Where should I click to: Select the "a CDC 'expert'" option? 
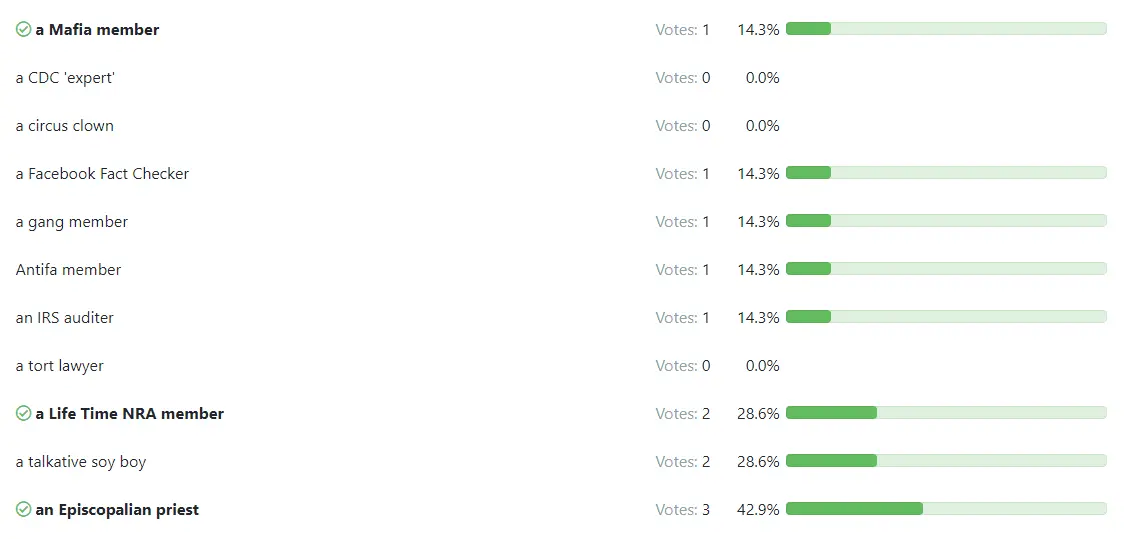[65, 78]
